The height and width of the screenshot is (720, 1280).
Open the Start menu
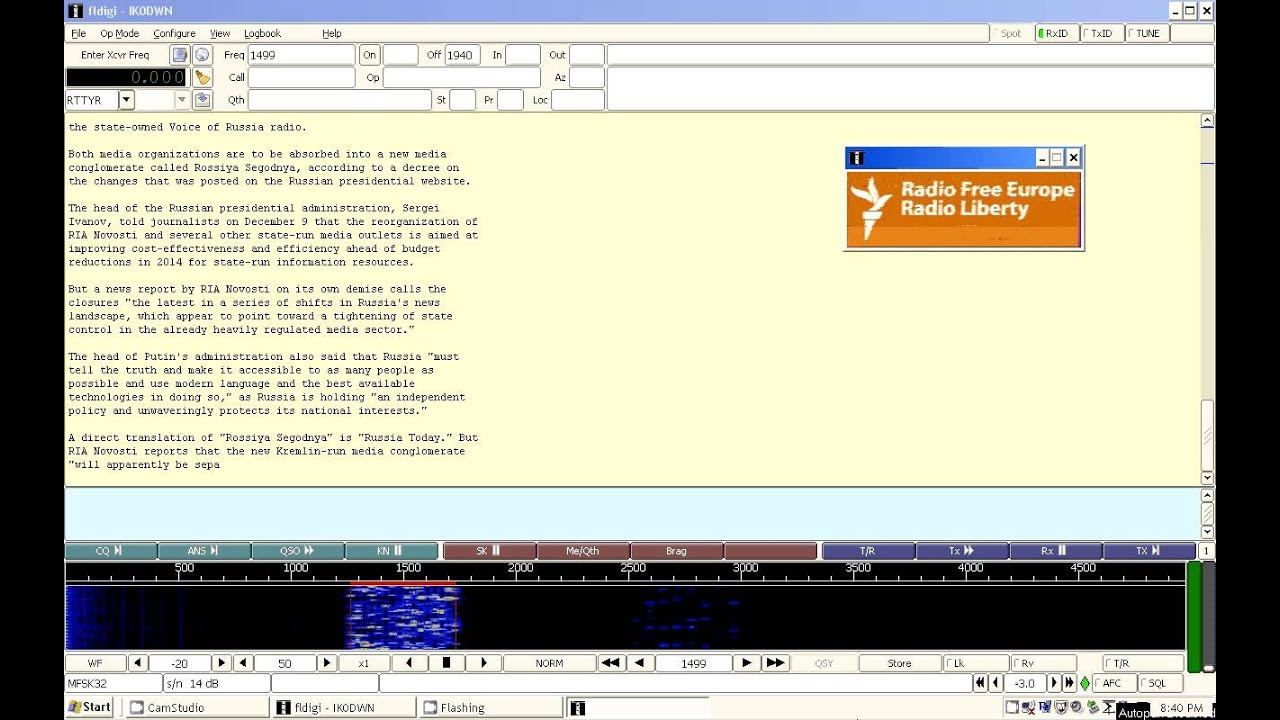tap(90, 707)
